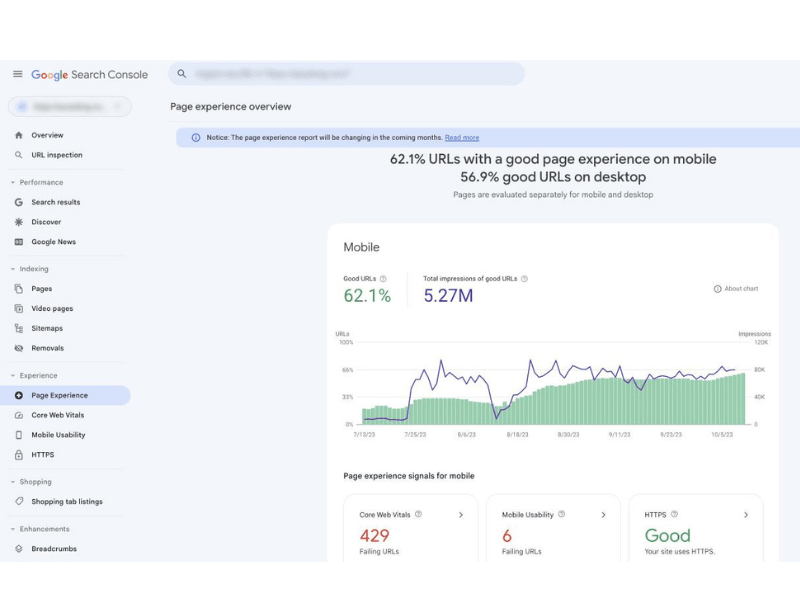Follow the Read more link

(462, 138)
